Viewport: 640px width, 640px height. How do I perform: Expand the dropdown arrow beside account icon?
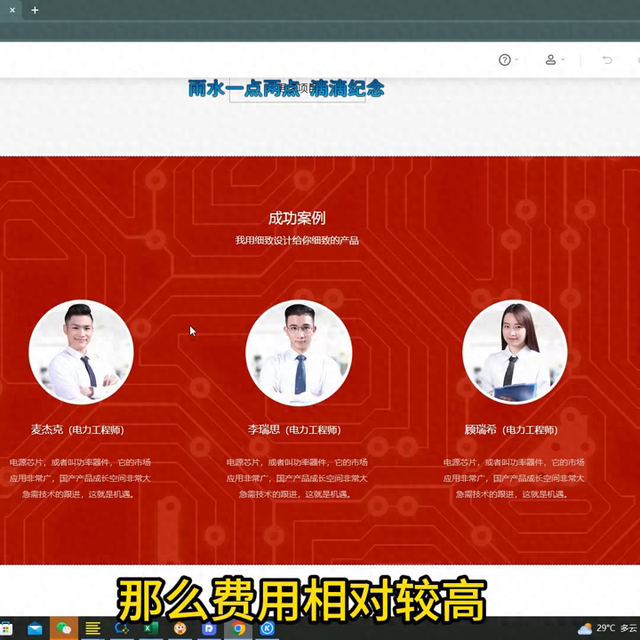[x=563, y=60]
